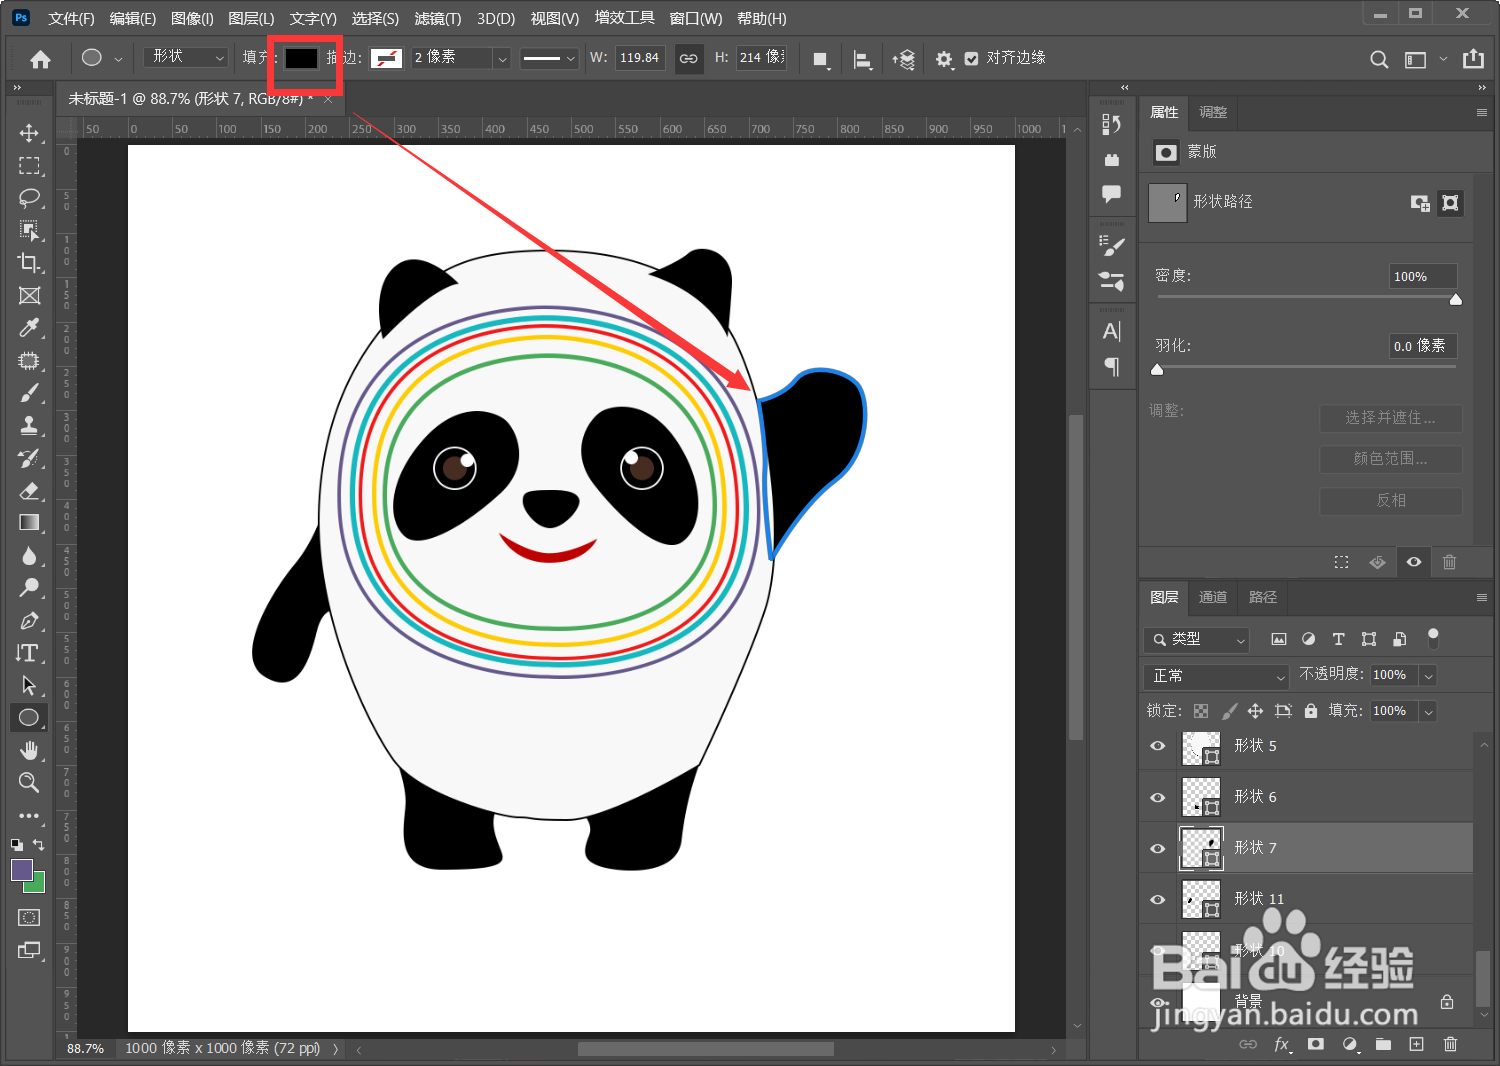Switch to the 路径 tab

1263,597
